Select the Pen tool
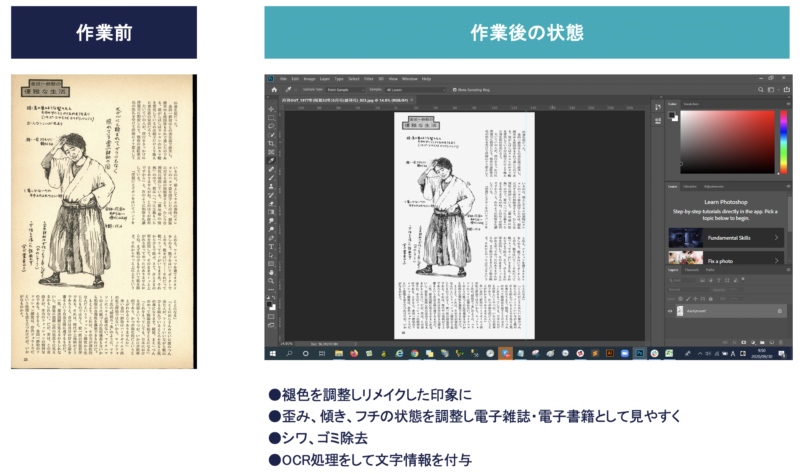The height and width of the screenshot is (474, 800). (x=271, y=238)
